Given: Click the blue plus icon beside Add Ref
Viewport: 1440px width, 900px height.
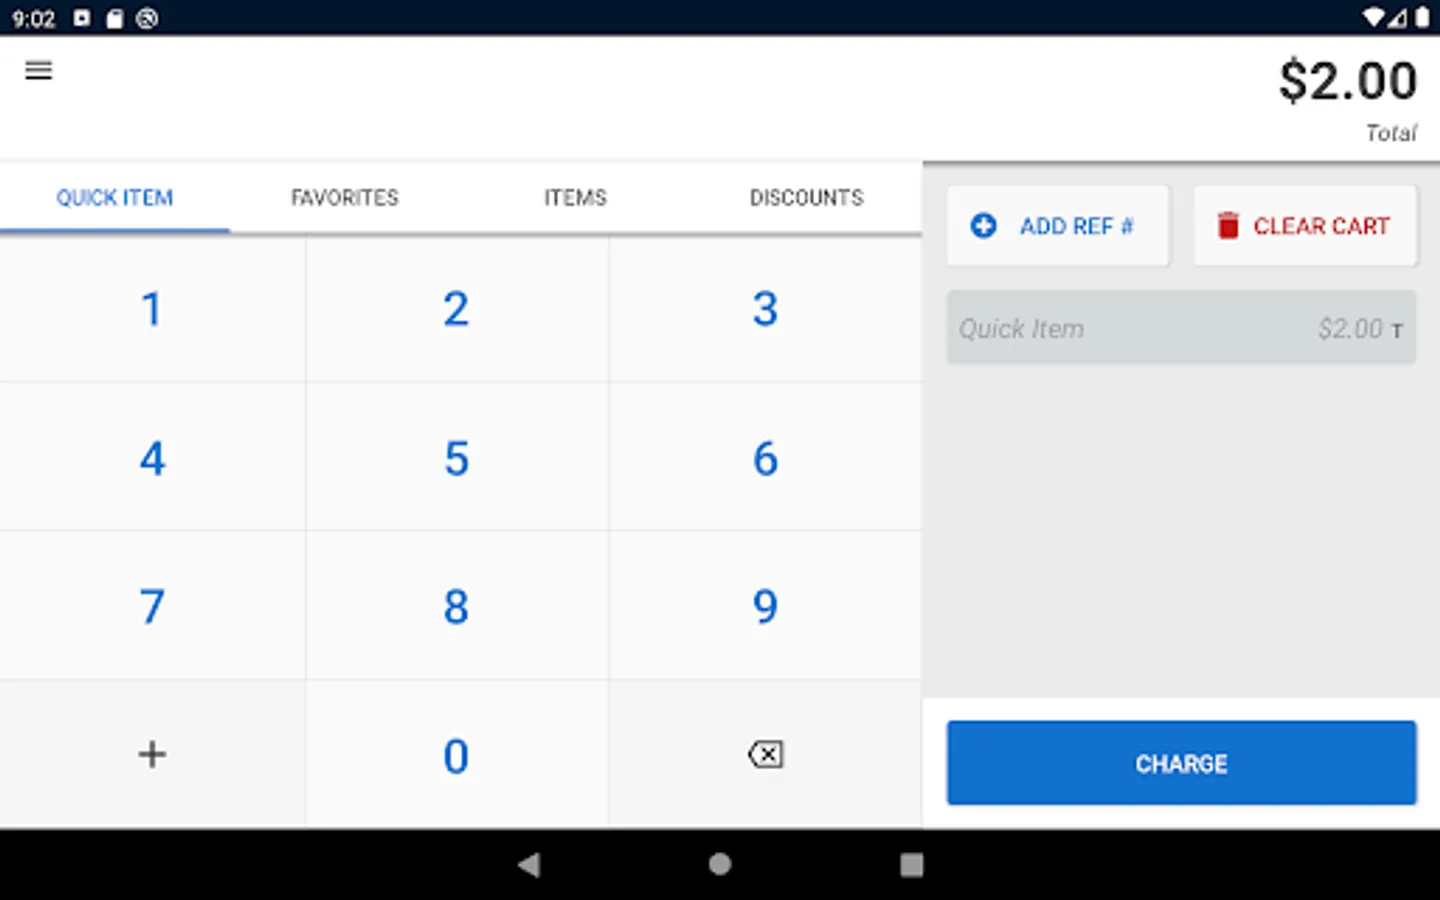Looking at the screenshot, I should click(x=983, y=226).
